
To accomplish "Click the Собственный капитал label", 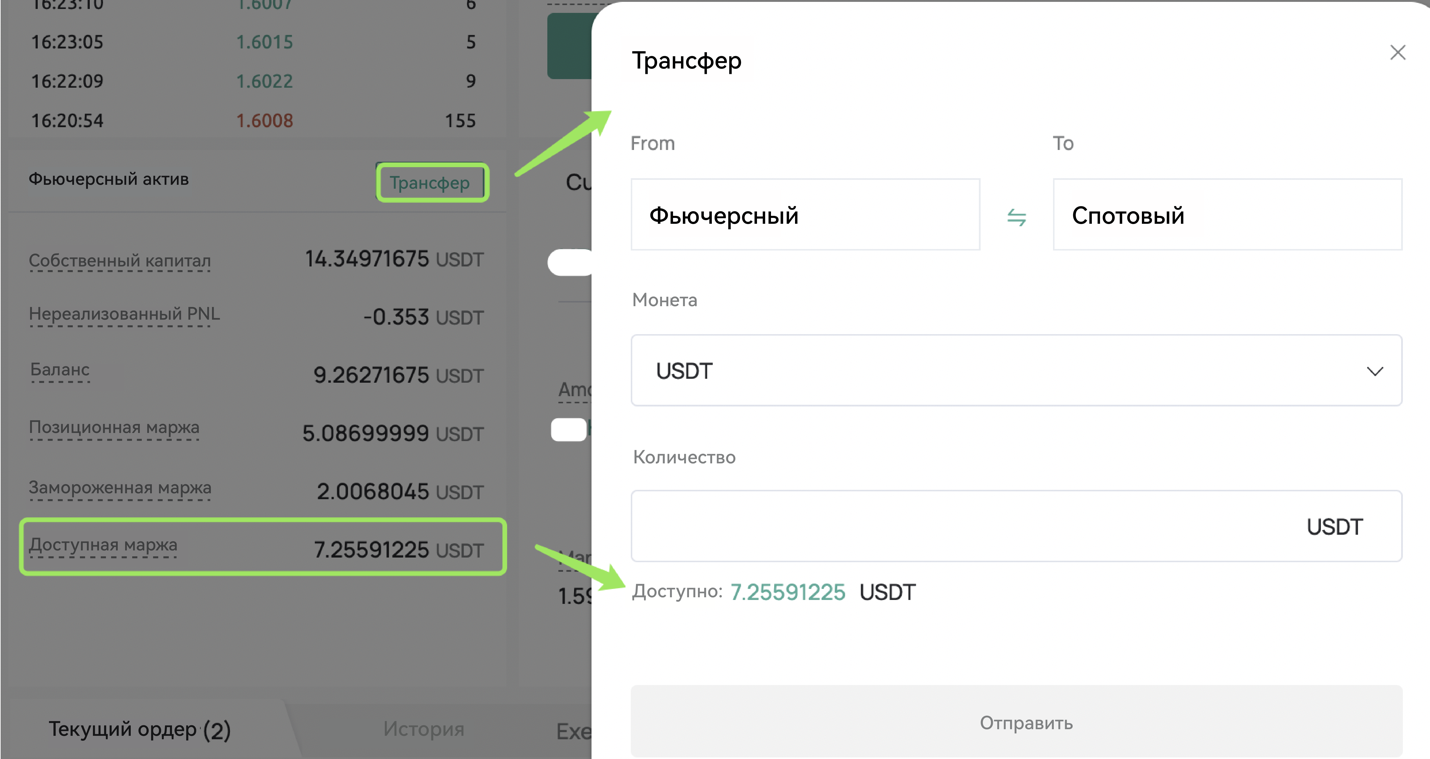I will tap(120, 261).
